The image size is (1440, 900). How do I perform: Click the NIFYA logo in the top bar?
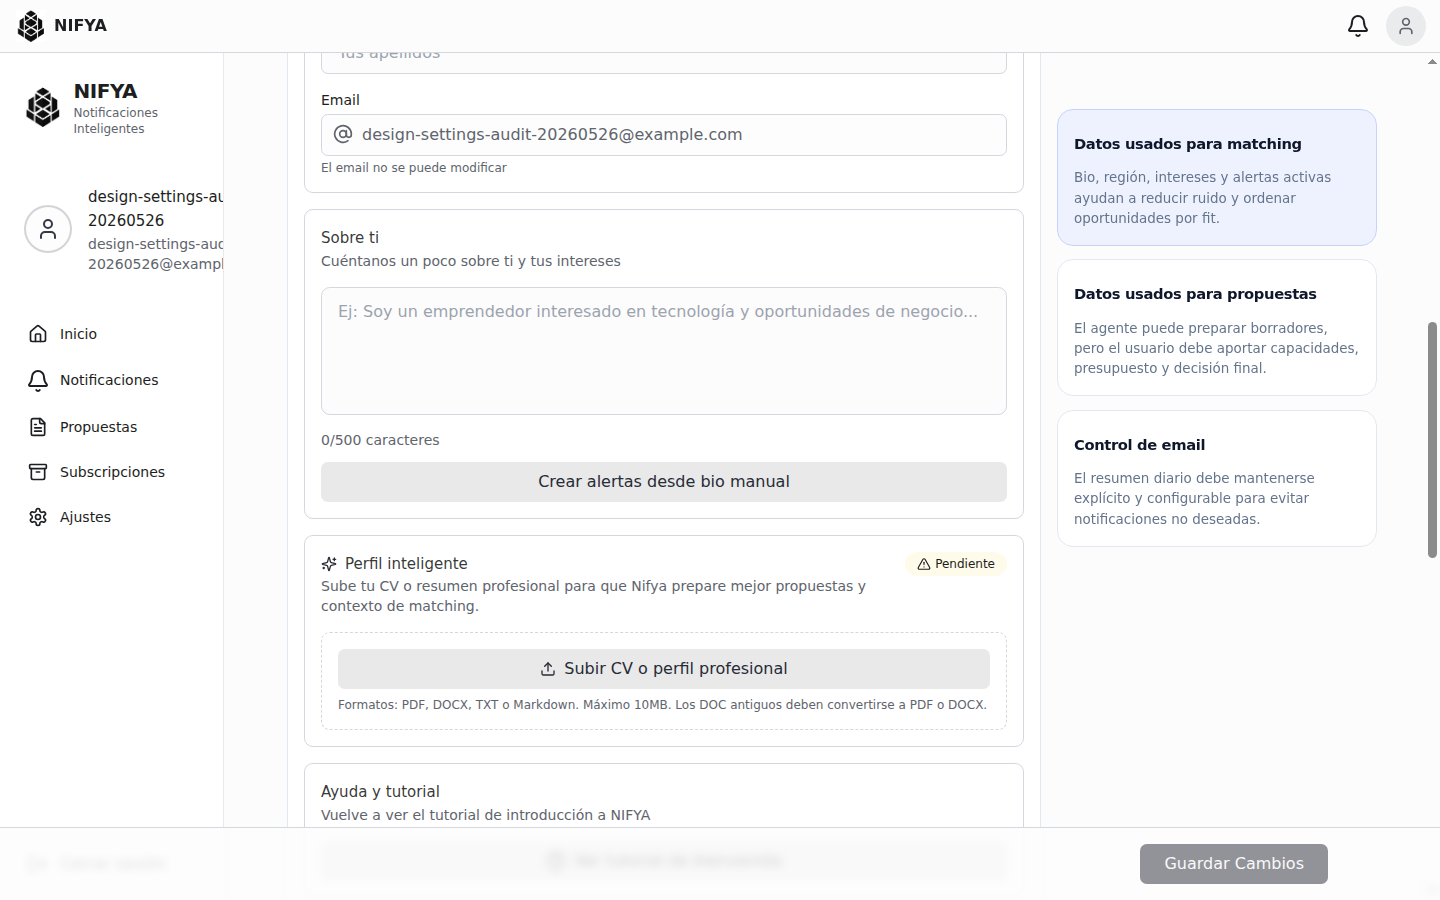click(62, 26)
